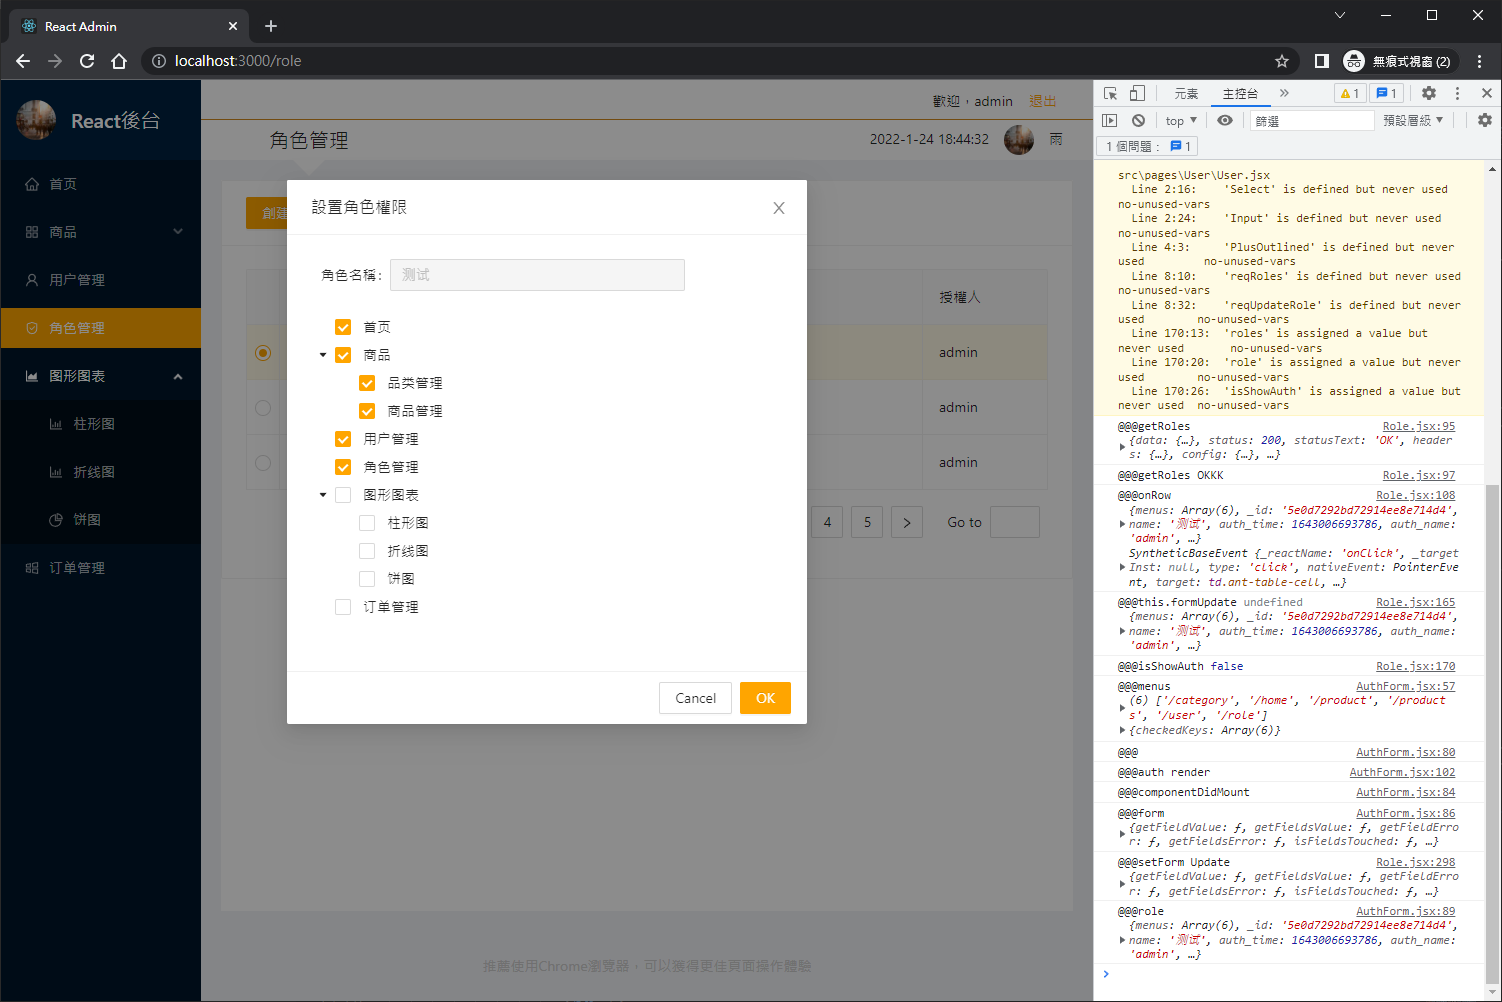Image resolution: width=1502 pixels, height=1002 pixels.
Task: Click the sidebar 首页 home item
Action: 101,184
